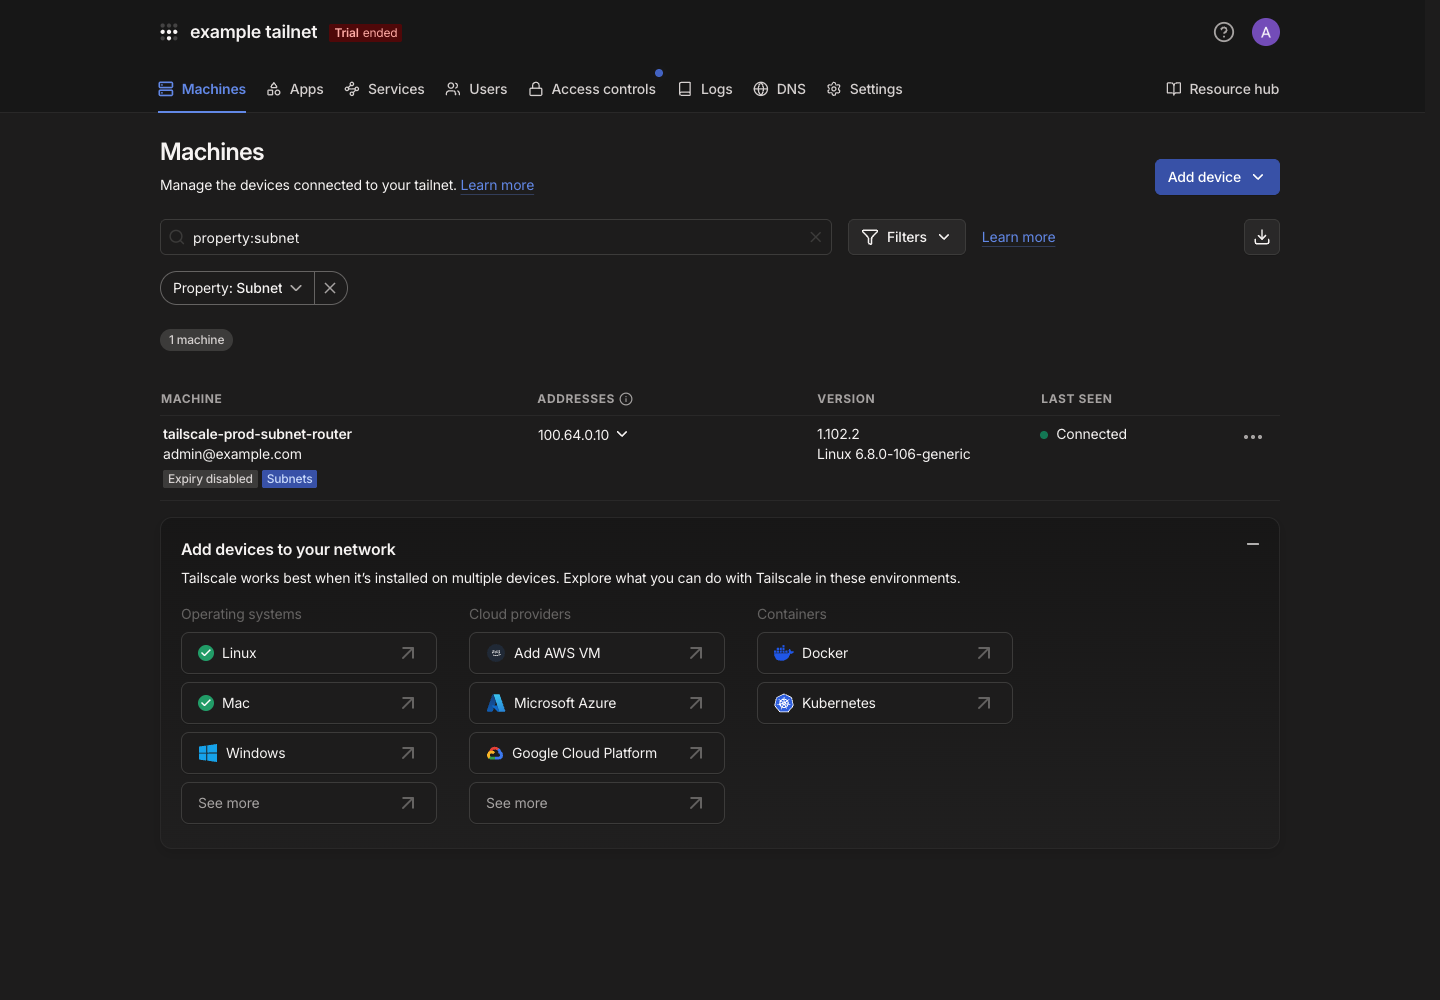The width and height of the screenshot is (1440, 1000).
Task: Click See more under Cloud providers
Action: pos(597,803)
